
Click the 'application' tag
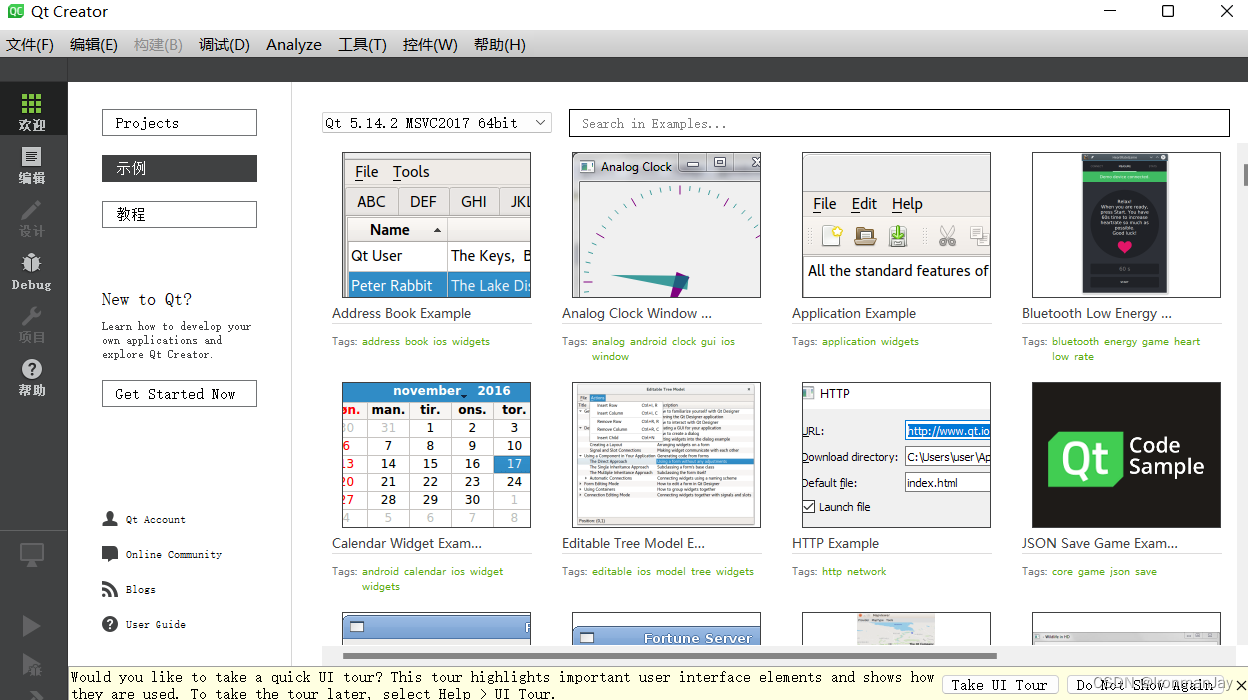[x=849, y=342]
